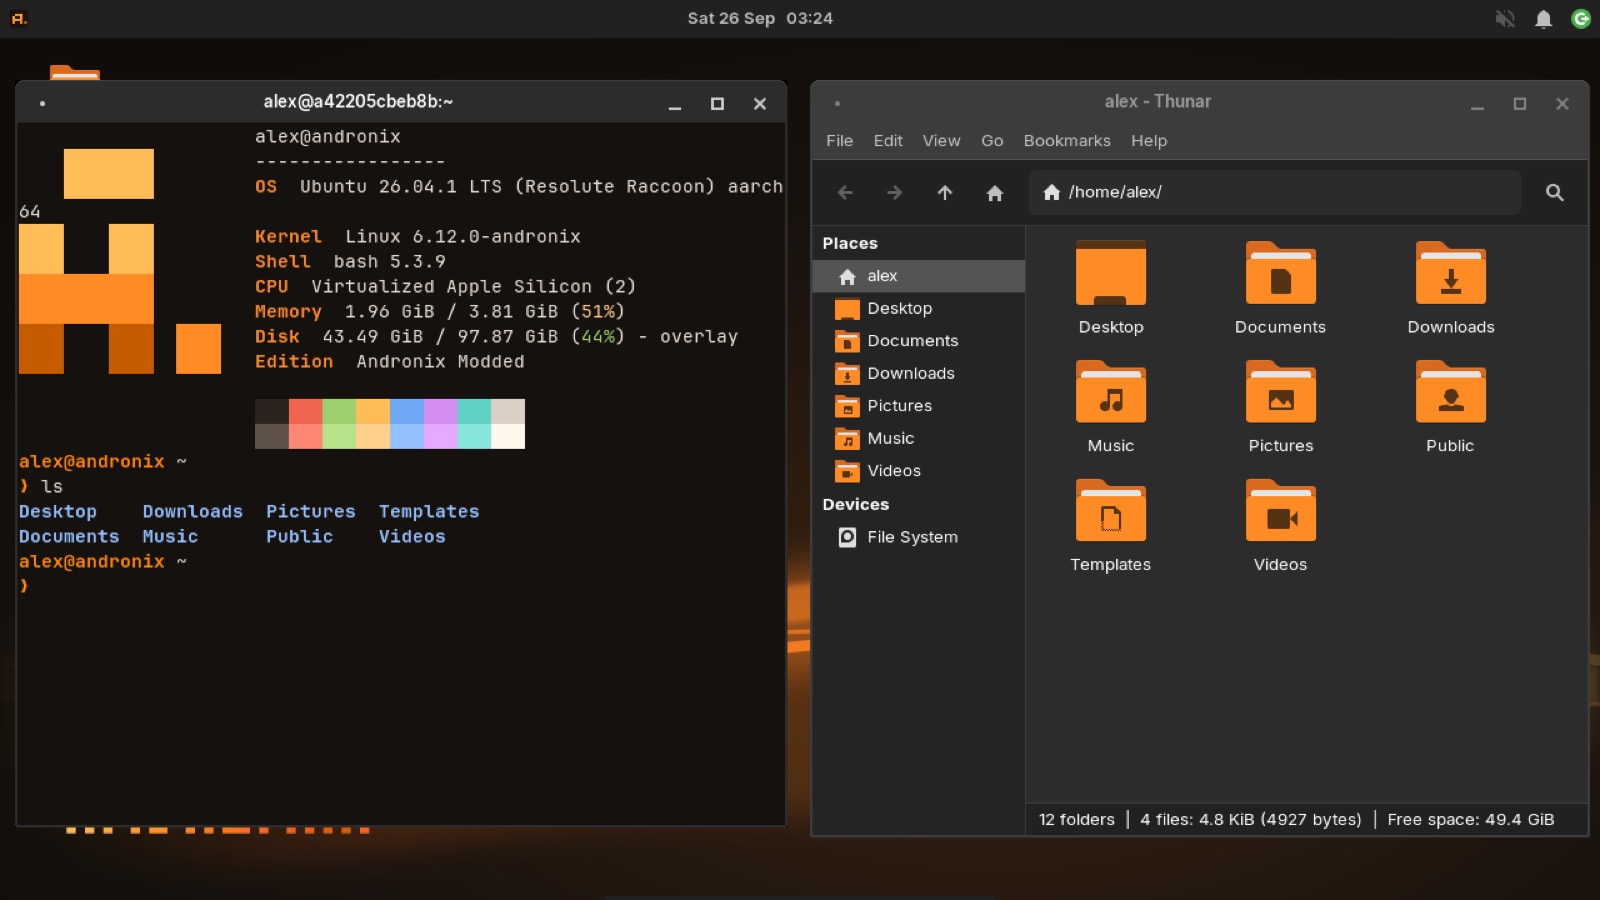Click the date and time in top bar
The width and height of the screenshot is (1600, 900).
(760, 19)
